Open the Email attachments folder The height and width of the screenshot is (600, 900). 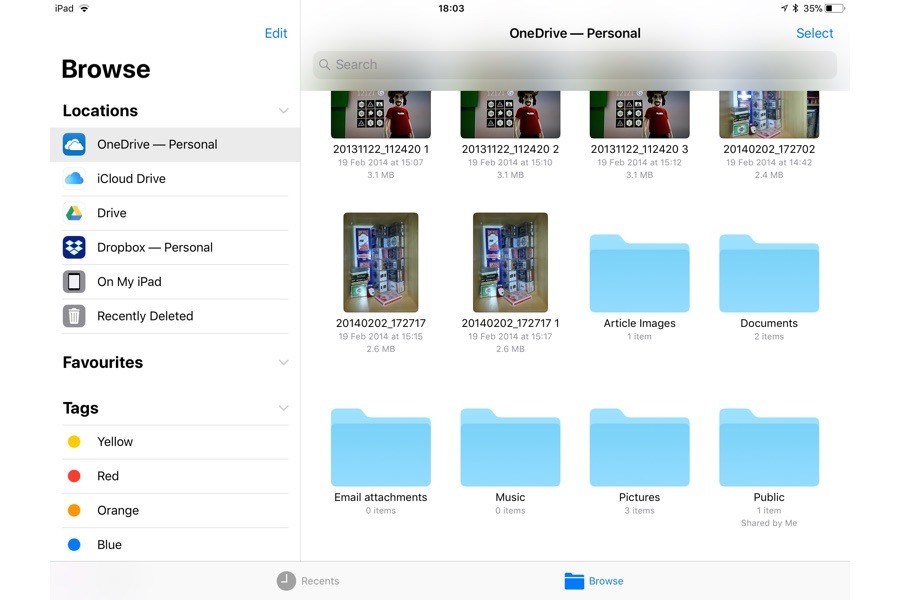pos(381,447)
